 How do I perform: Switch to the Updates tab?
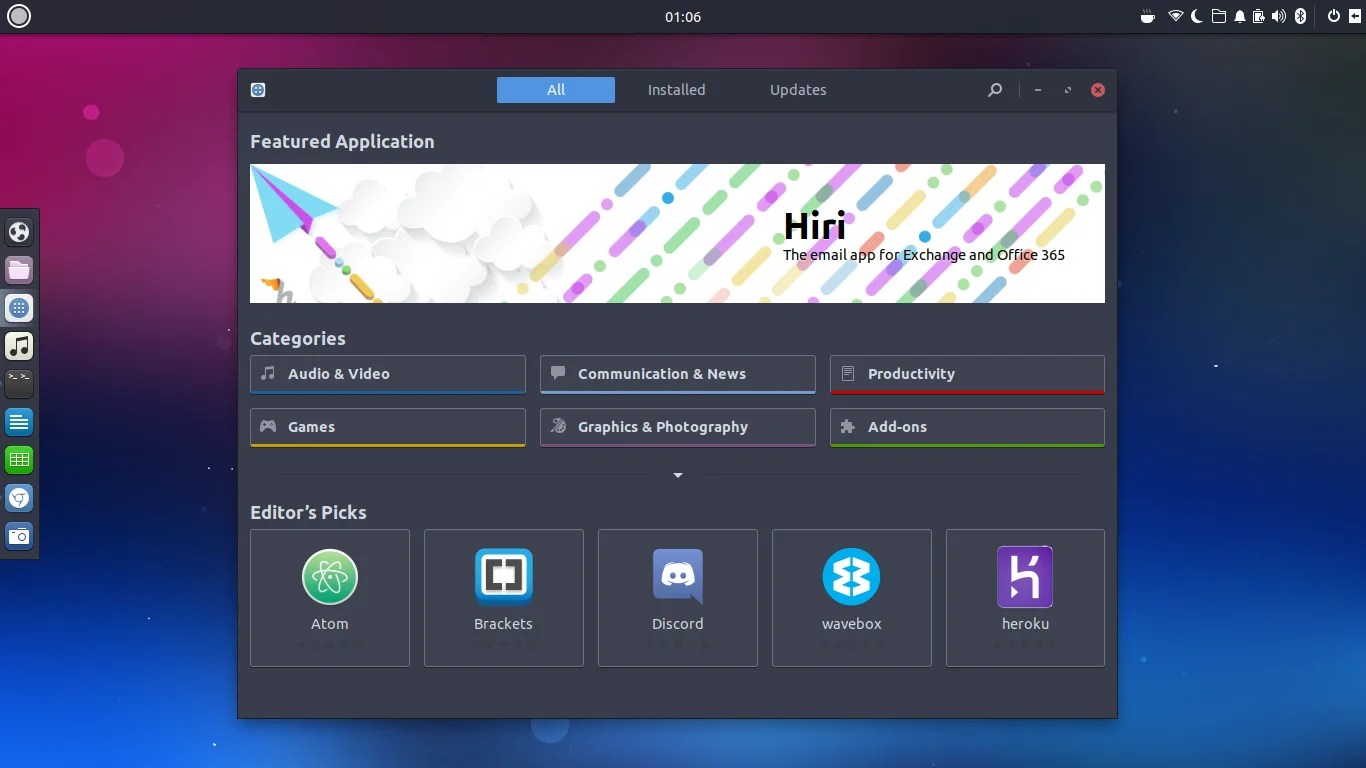[798, 90]
